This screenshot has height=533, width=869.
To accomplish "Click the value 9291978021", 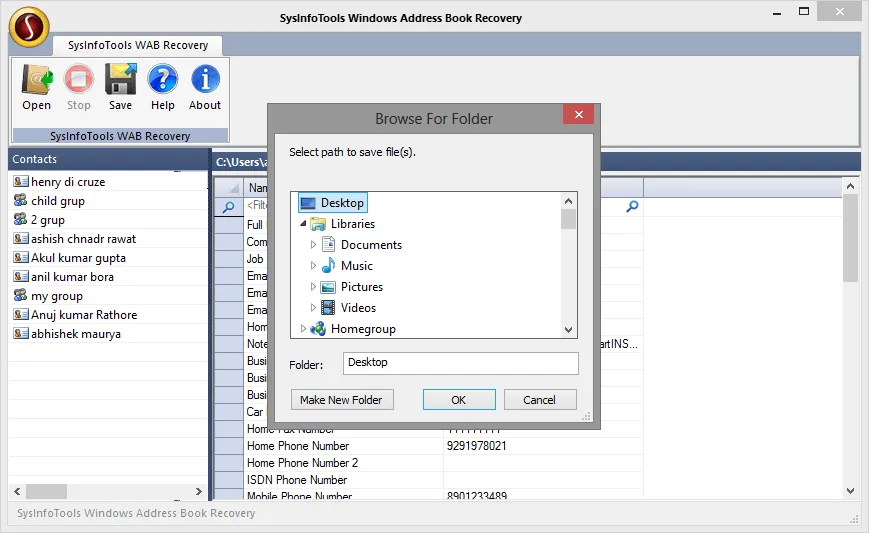I will [x=477, y=446].
